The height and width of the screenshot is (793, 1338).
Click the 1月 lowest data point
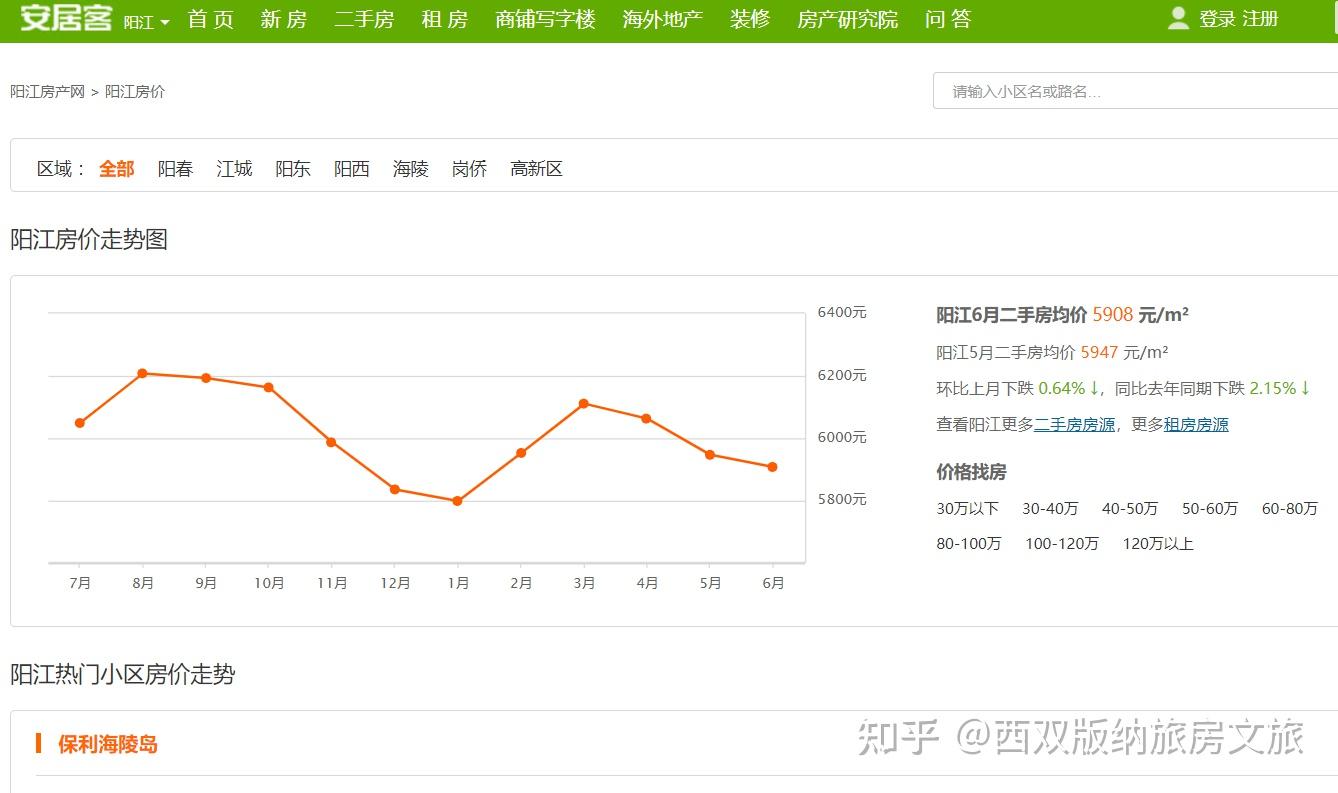pyautogui.click(x=458, y=501)
